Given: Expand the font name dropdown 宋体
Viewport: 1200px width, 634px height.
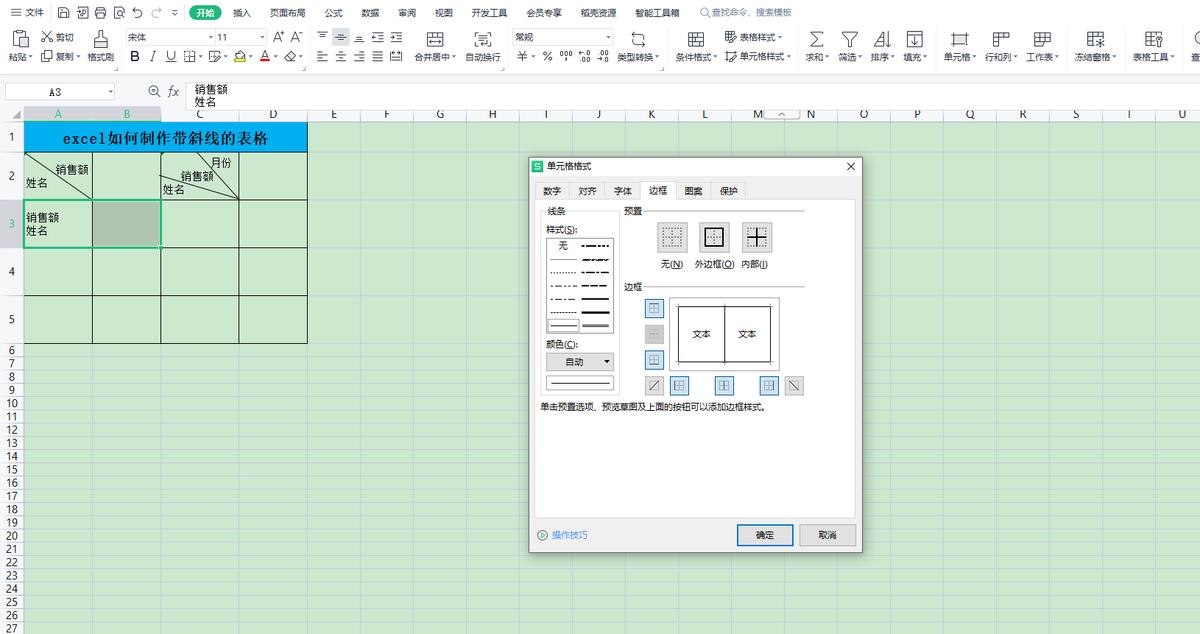Looking at the screenshot, I should point(211,37).
